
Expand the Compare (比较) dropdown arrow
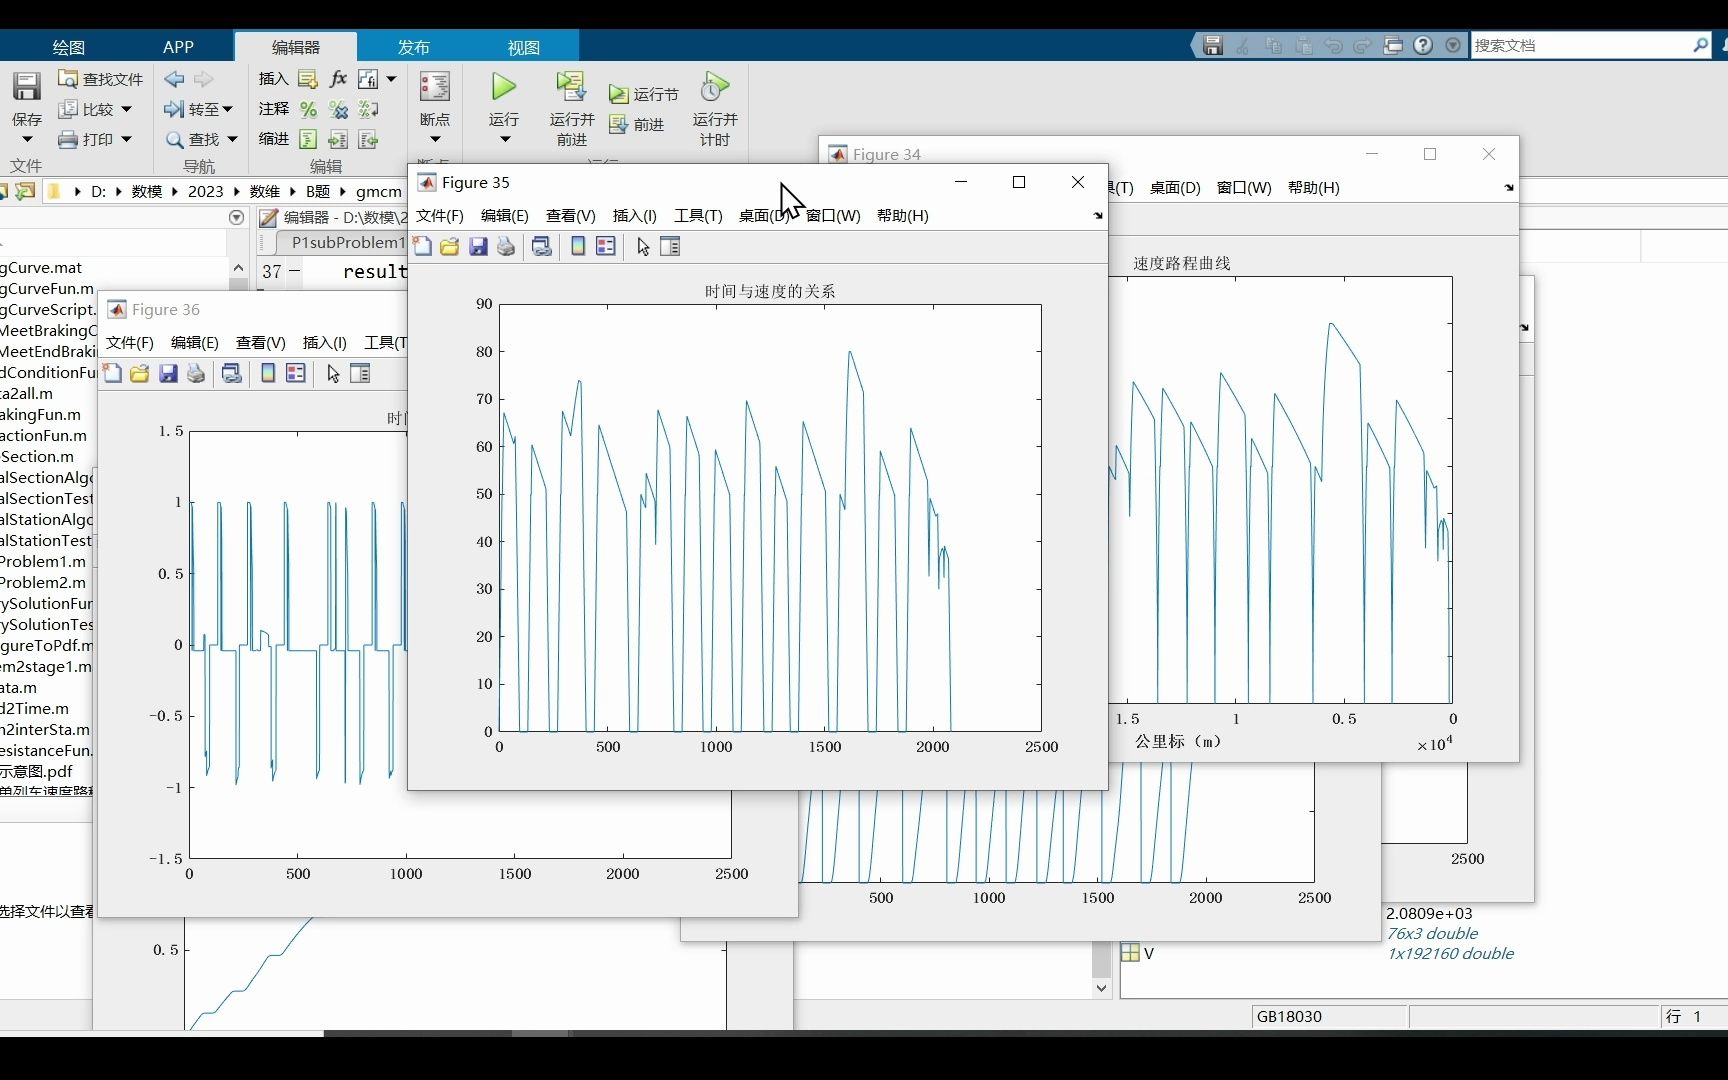[x=126, y=109]
